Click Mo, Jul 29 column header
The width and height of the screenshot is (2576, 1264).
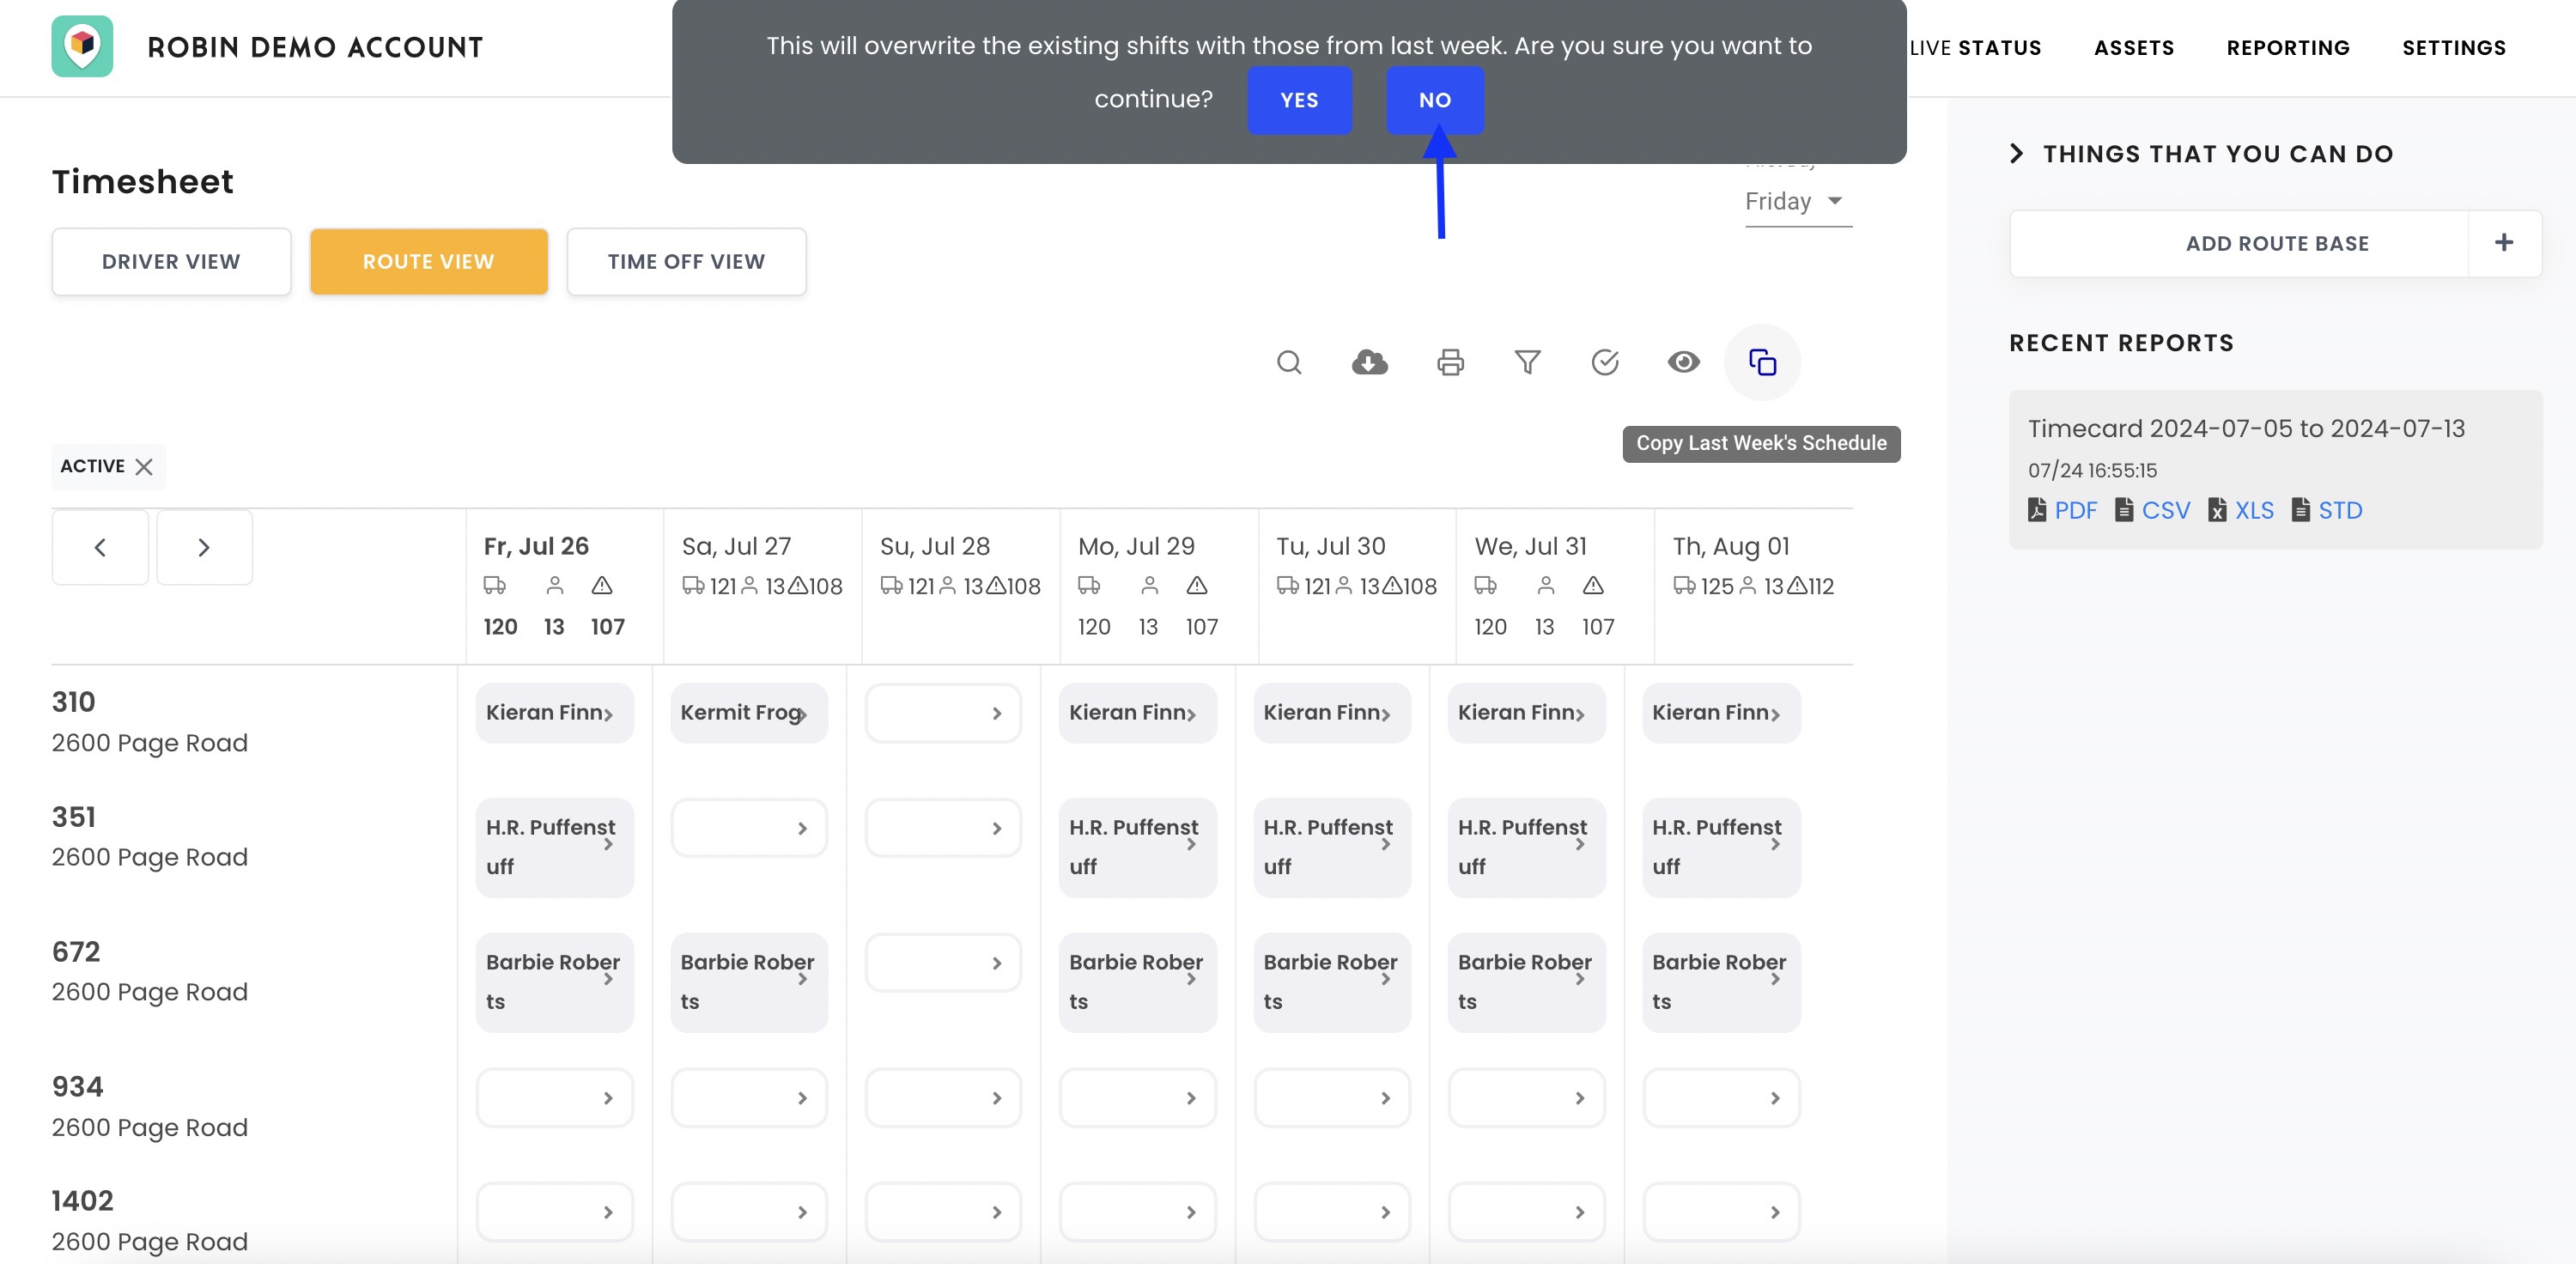(x=1136, y=546)
